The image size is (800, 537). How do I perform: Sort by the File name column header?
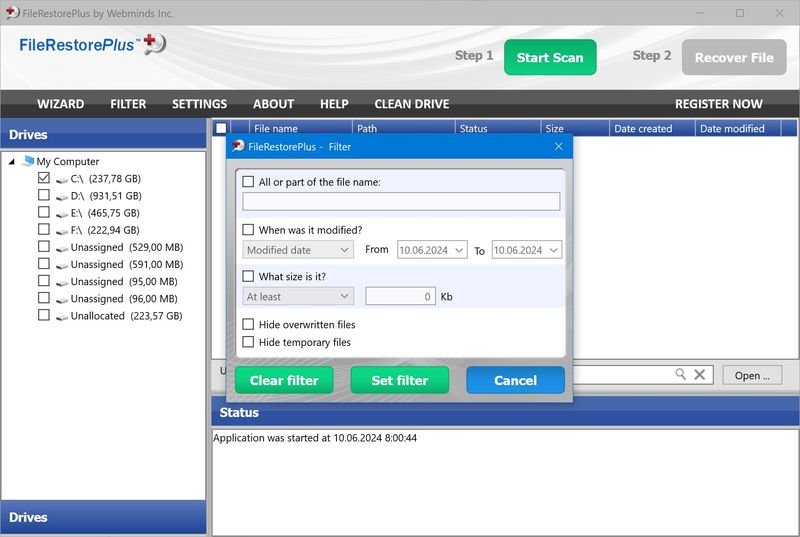(x=301, y=128)
